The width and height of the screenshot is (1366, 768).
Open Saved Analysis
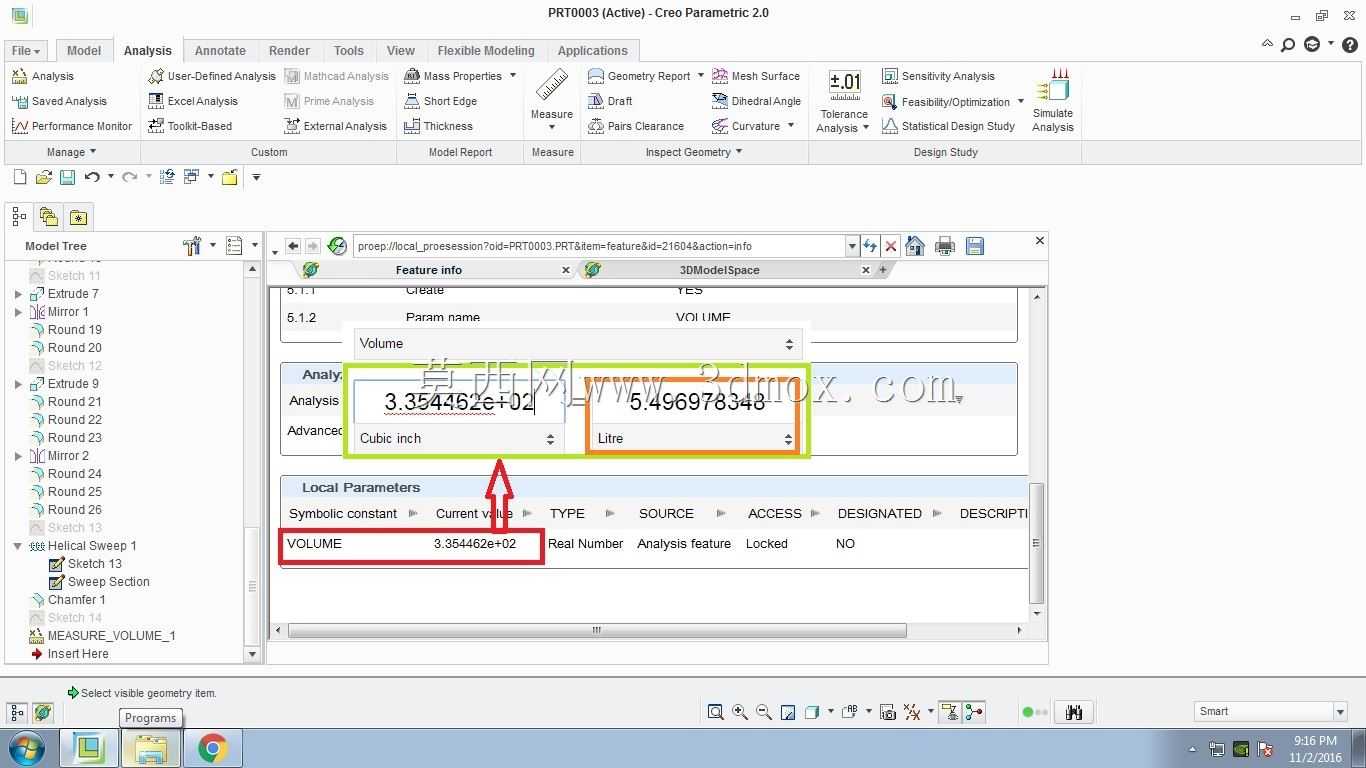[59, 101]
